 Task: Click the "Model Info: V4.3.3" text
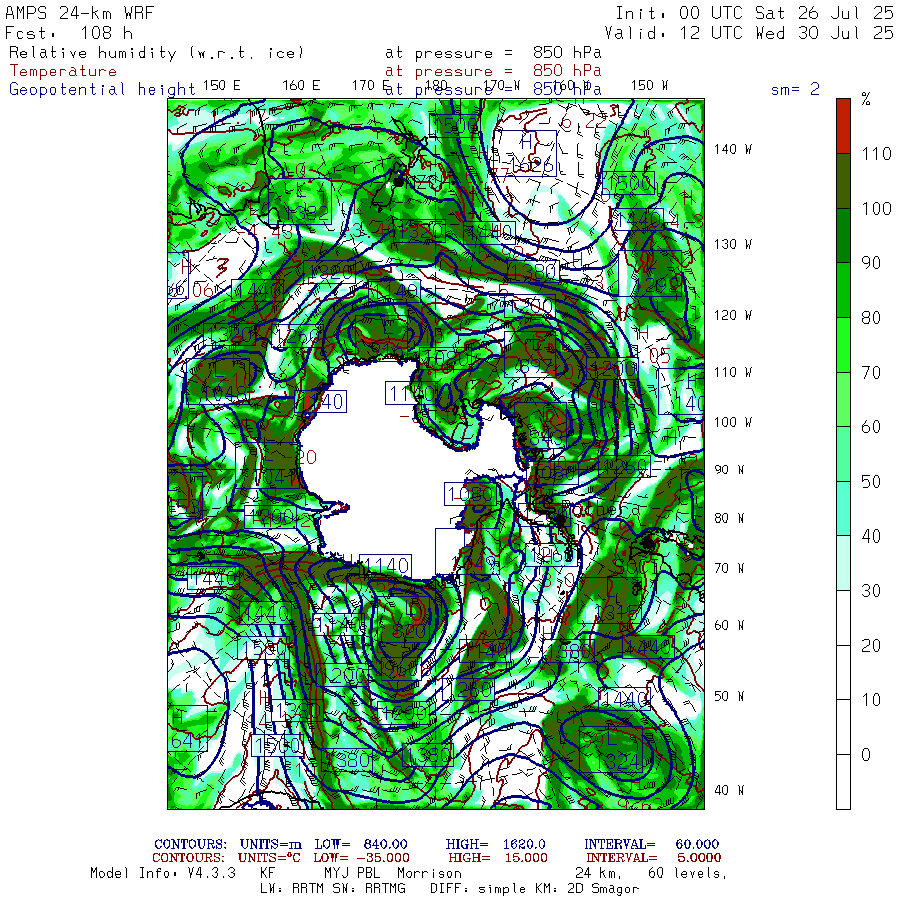point(164,874)
